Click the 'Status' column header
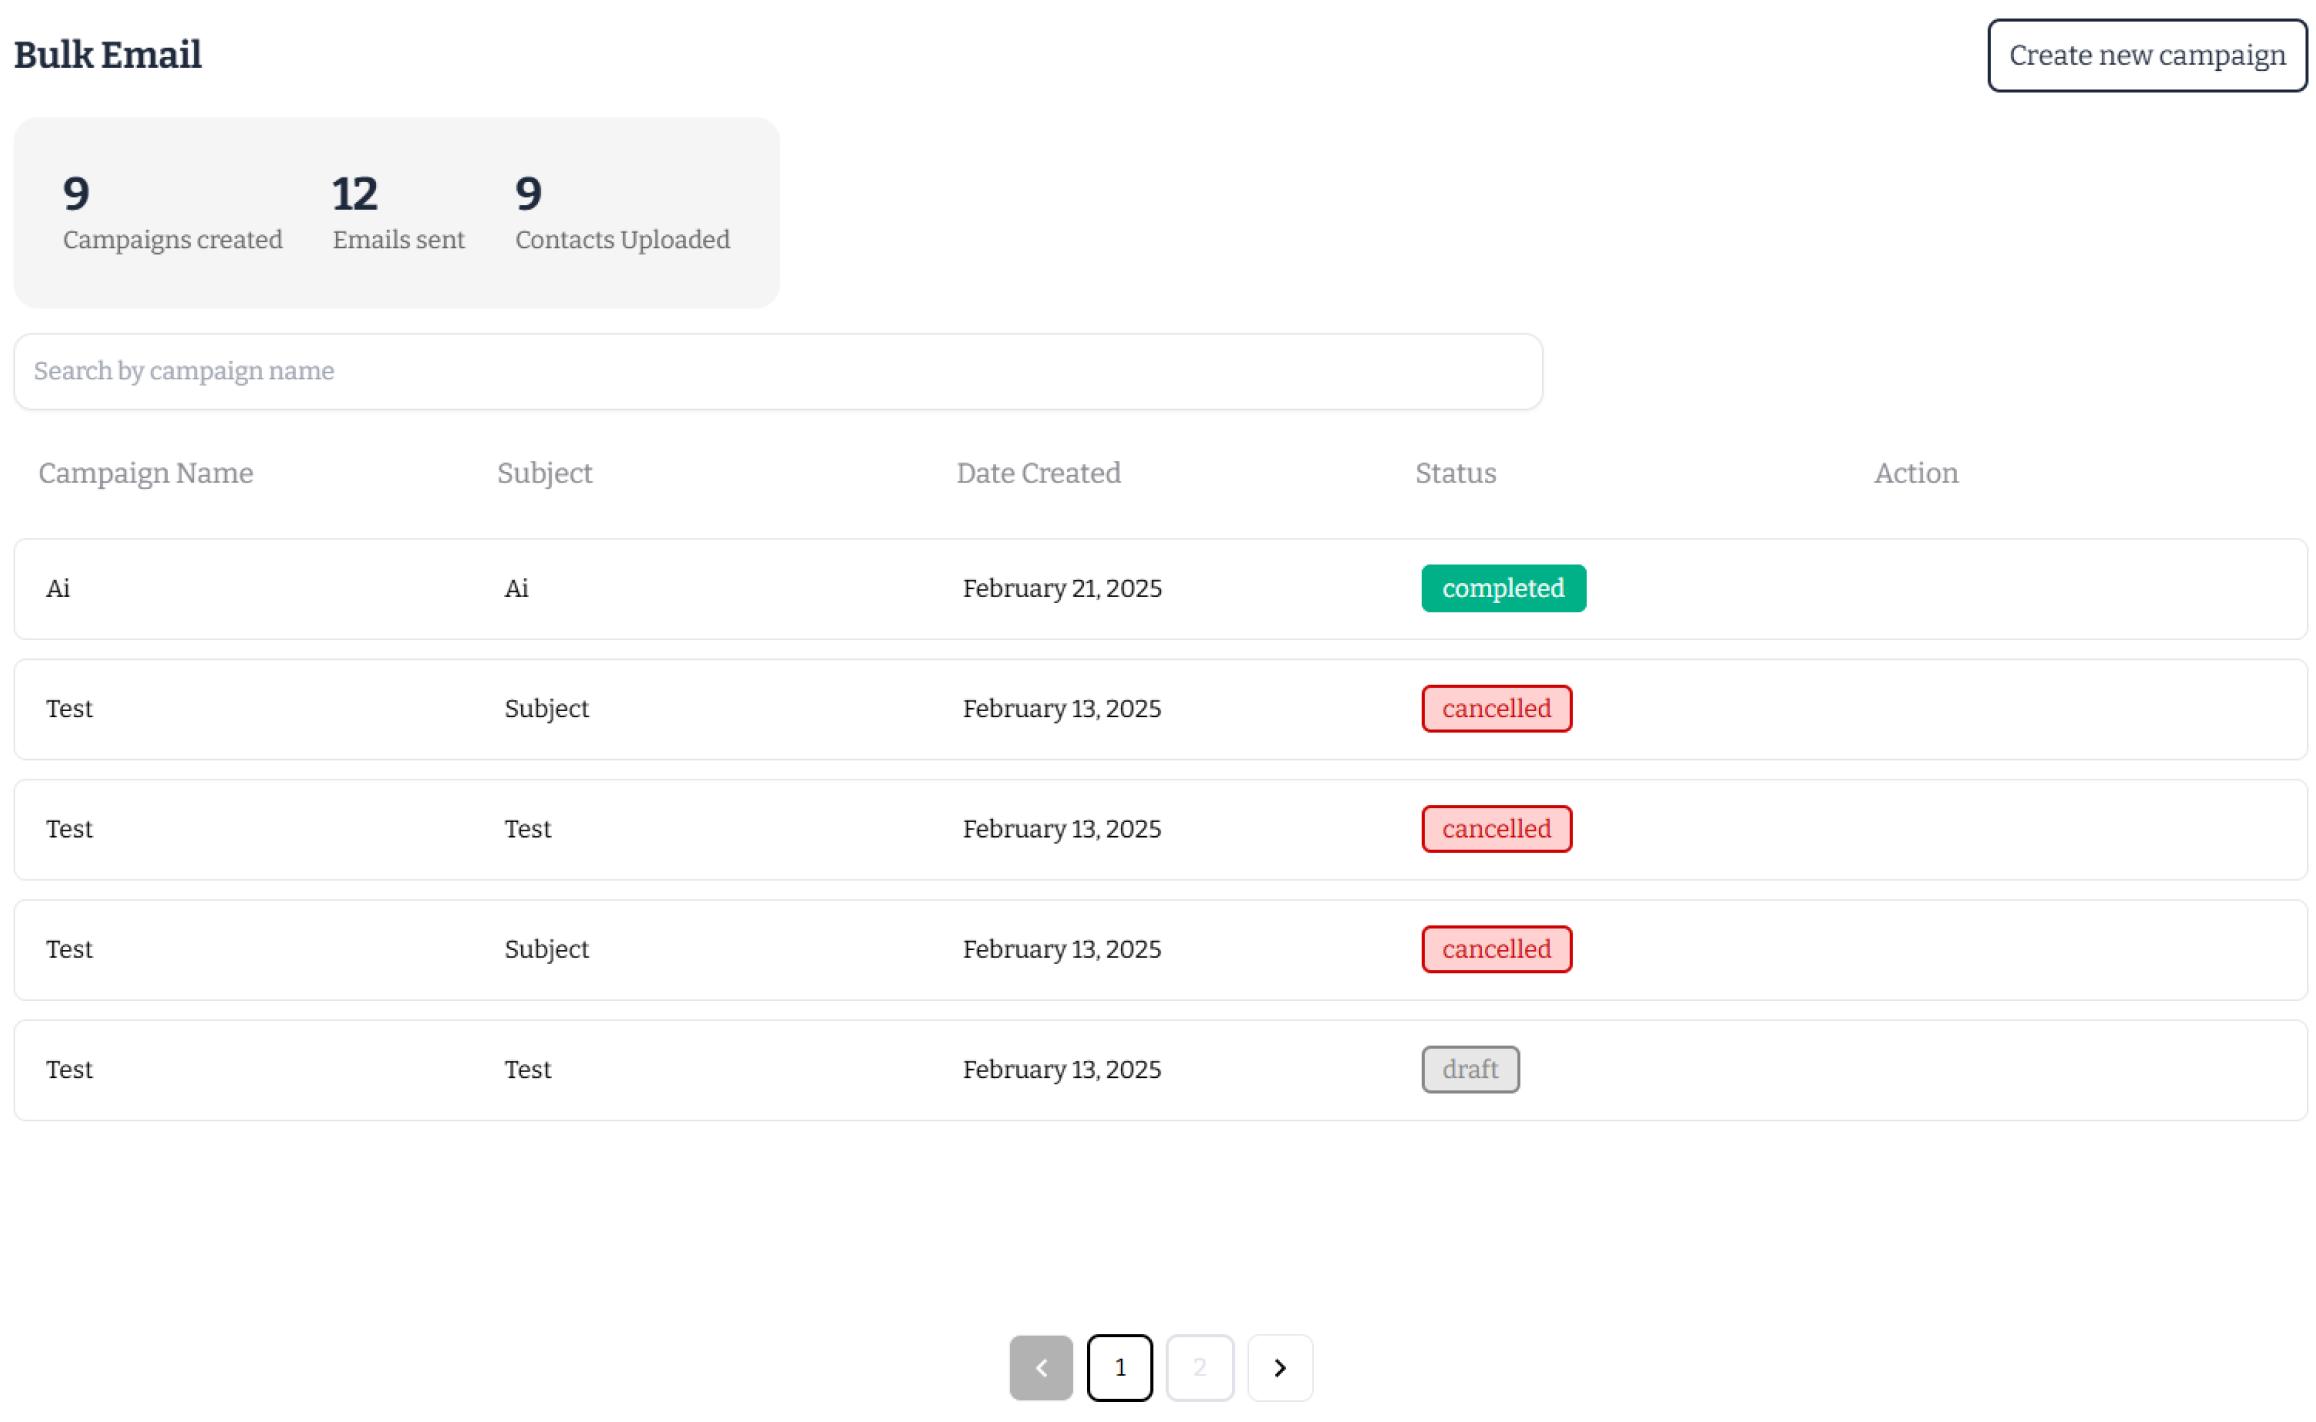This screenshot has width=2316, height=1422. (1455, 472)
